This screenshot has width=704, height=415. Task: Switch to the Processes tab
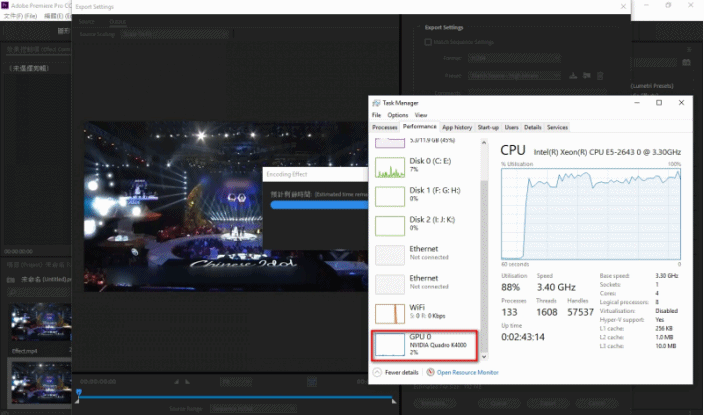tap(385, 128)
